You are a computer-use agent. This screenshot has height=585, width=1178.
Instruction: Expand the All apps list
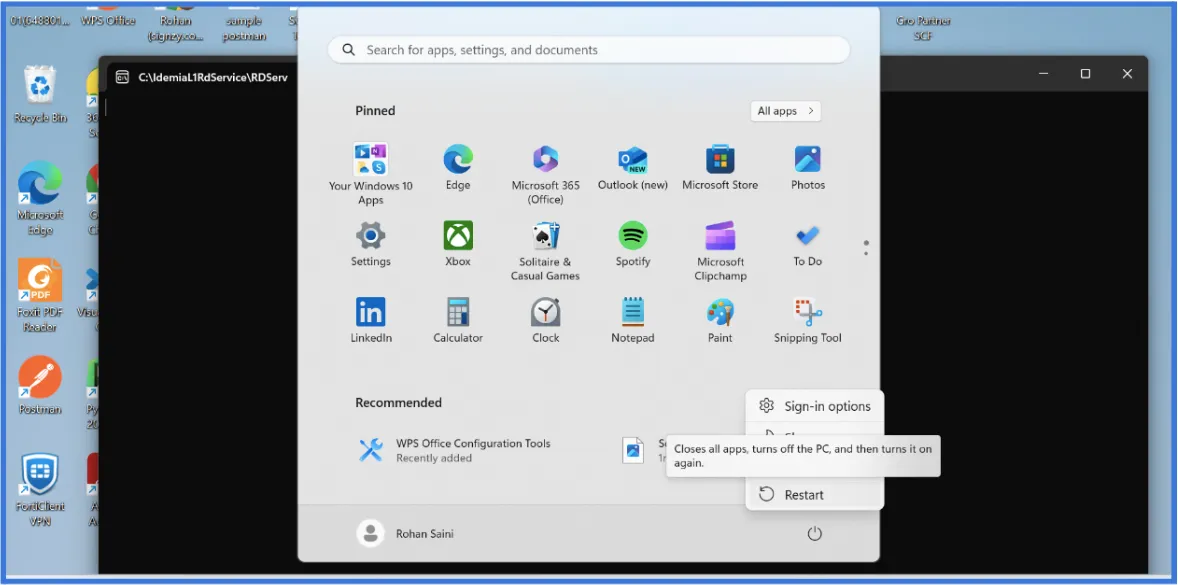coord(785,111)
